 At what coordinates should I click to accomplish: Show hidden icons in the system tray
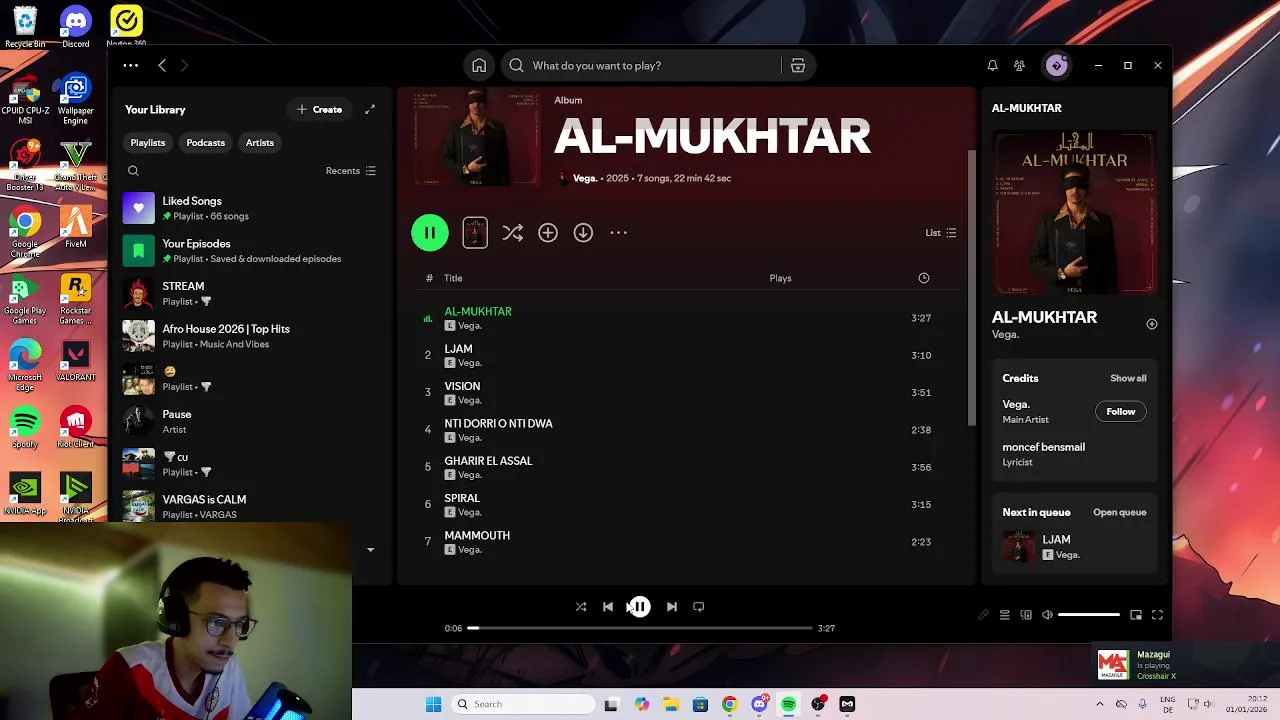(1100, 704)
